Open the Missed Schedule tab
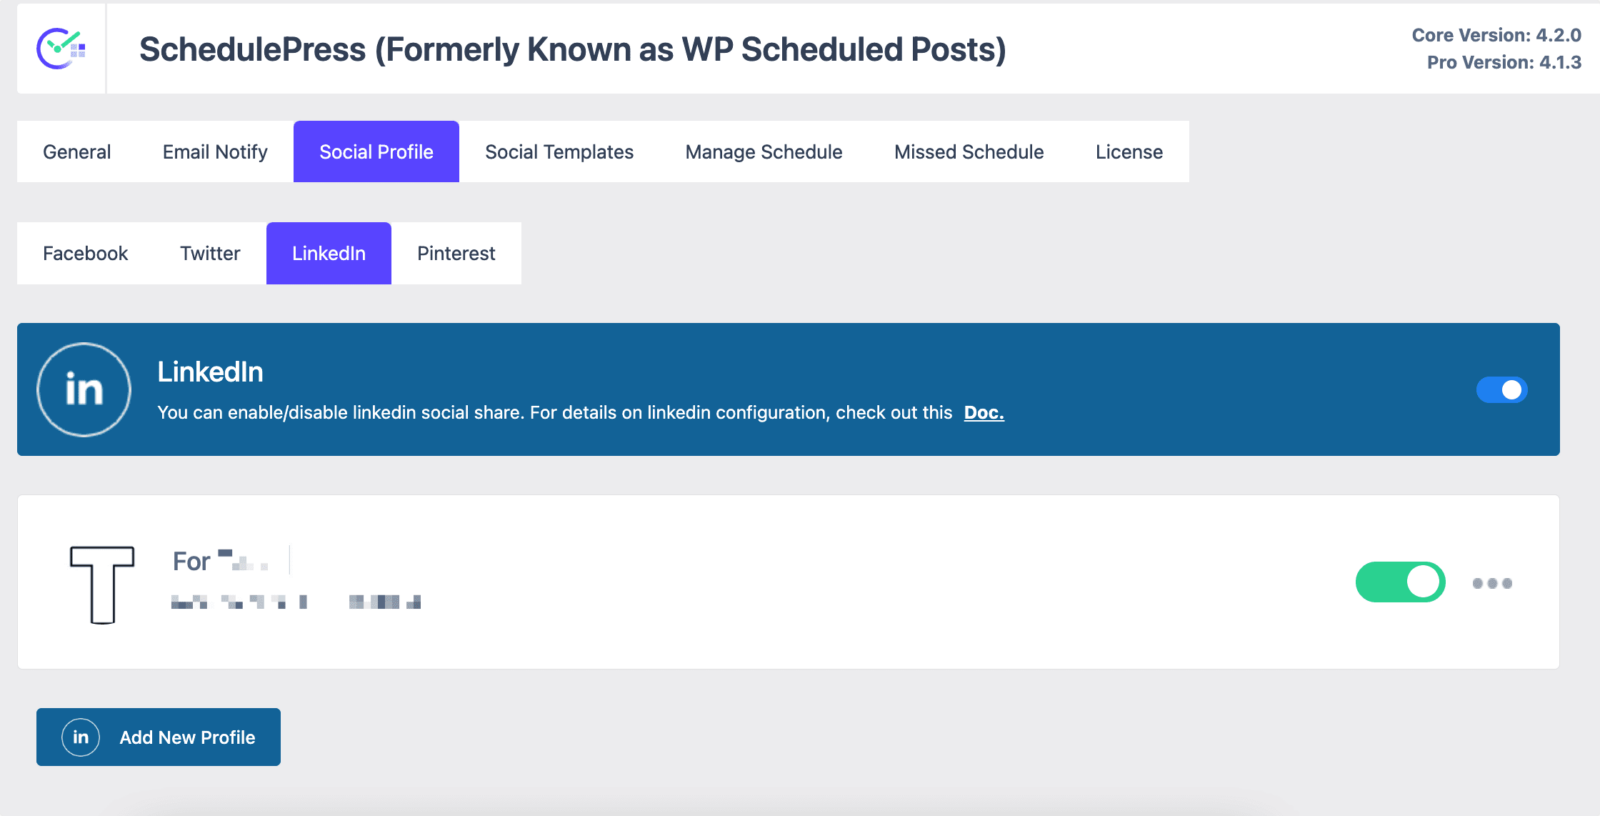 968,151
